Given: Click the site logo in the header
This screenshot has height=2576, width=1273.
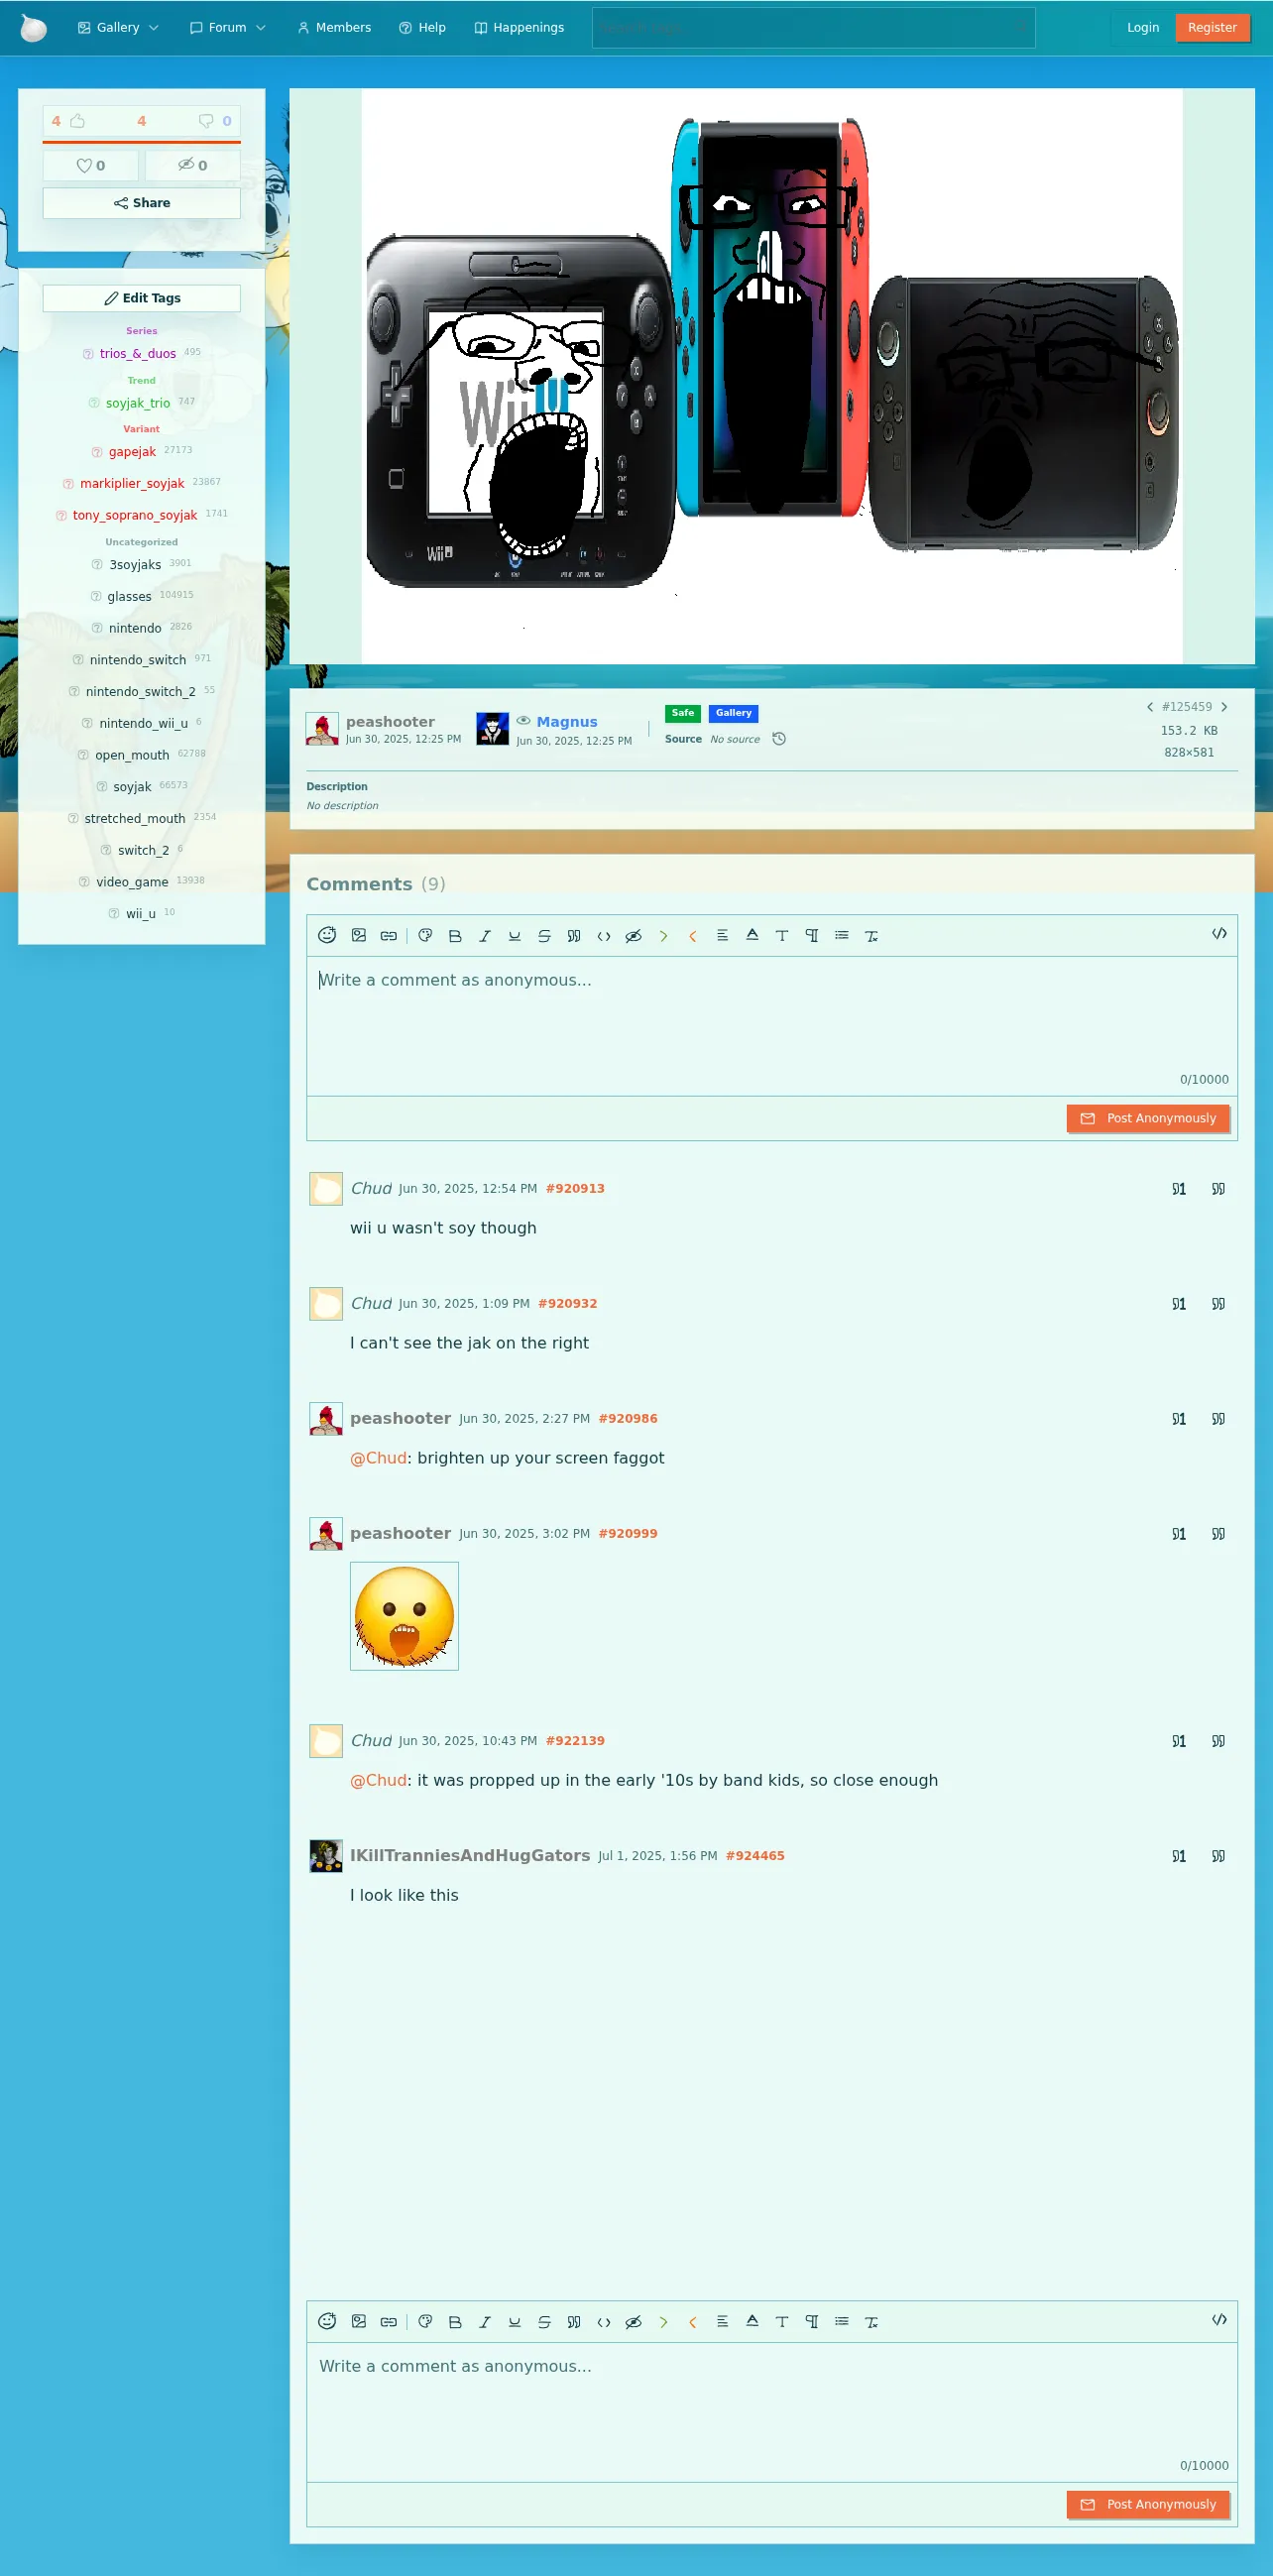Looking at the screenshot, I should click(x=33, y=28).
